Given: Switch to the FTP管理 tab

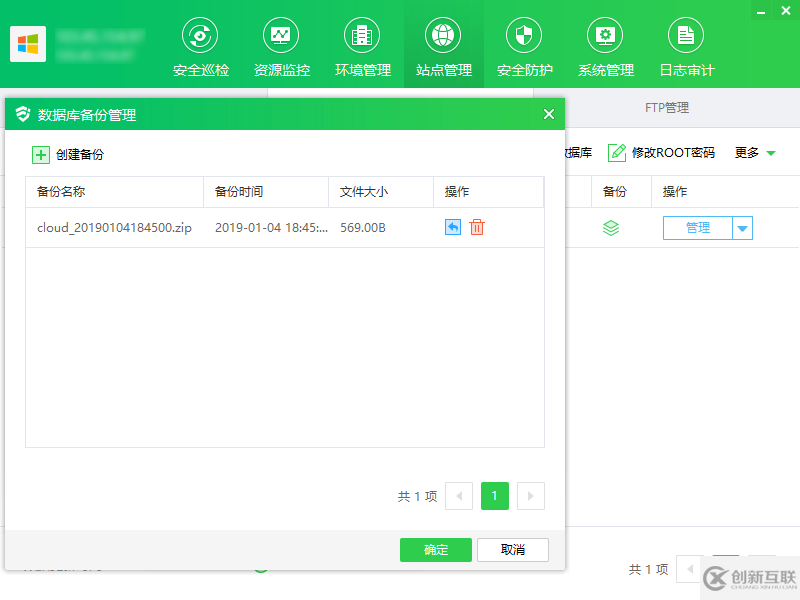Looking at the screenshot, I should (x=667, y=108).
